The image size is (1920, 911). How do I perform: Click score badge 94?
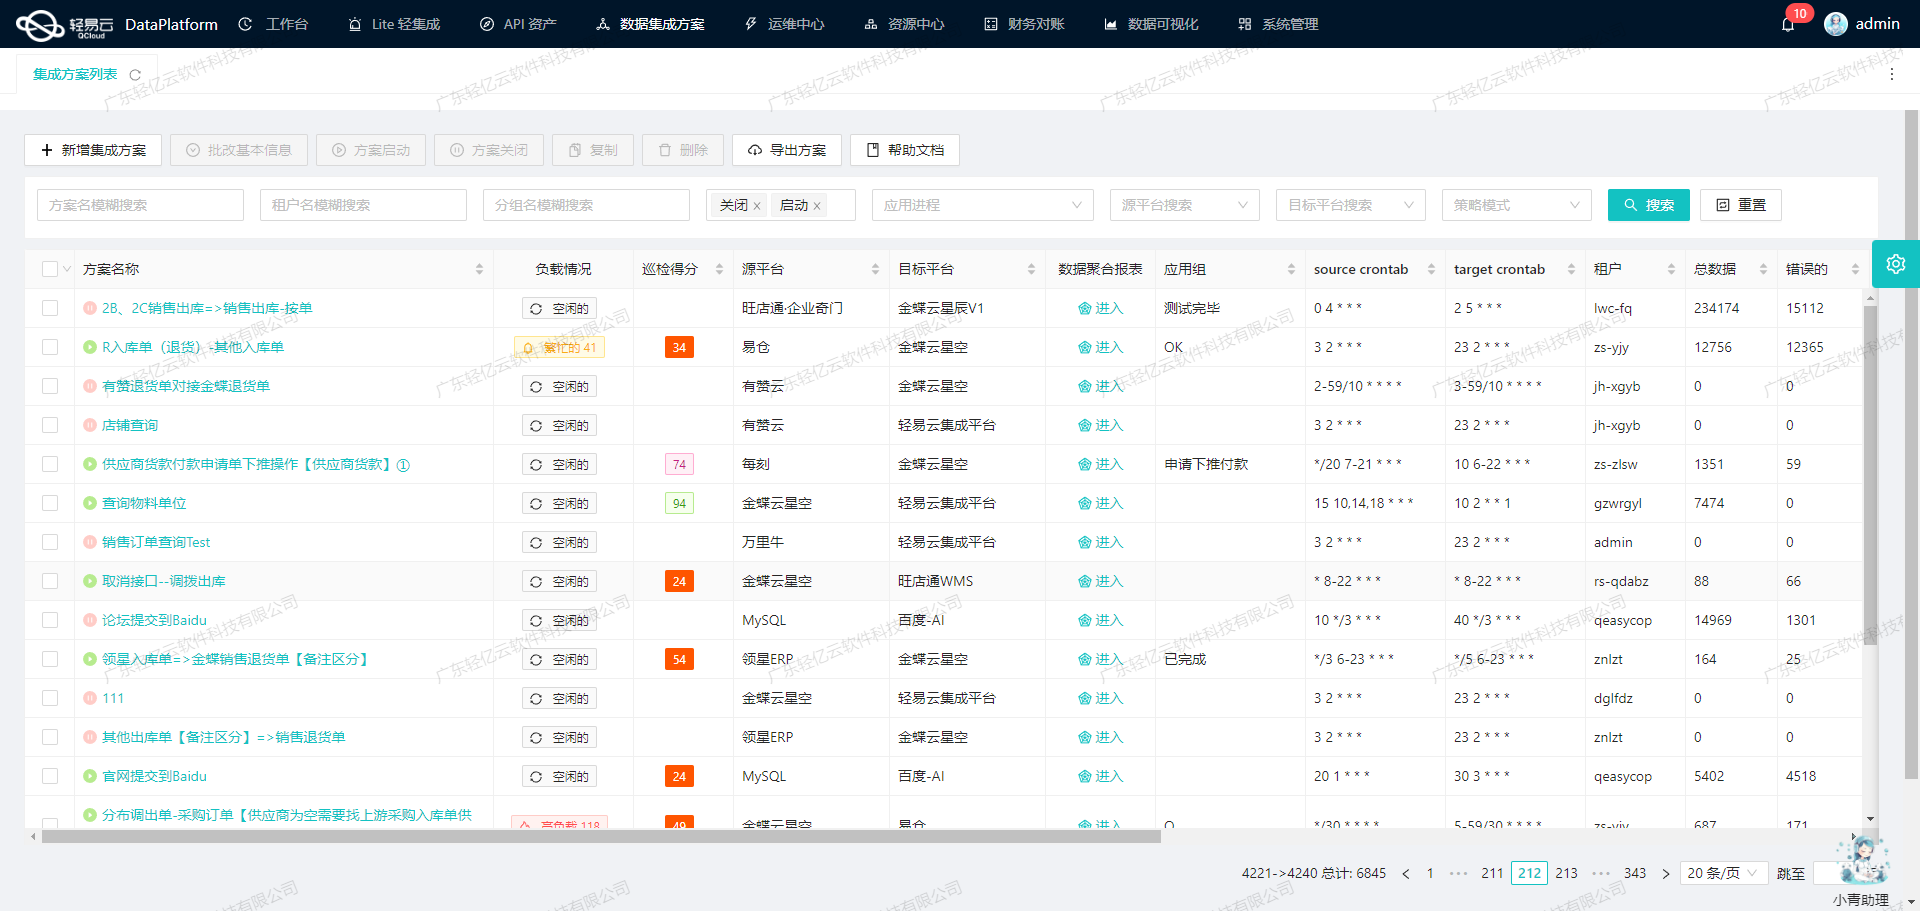tap(679, 503)
